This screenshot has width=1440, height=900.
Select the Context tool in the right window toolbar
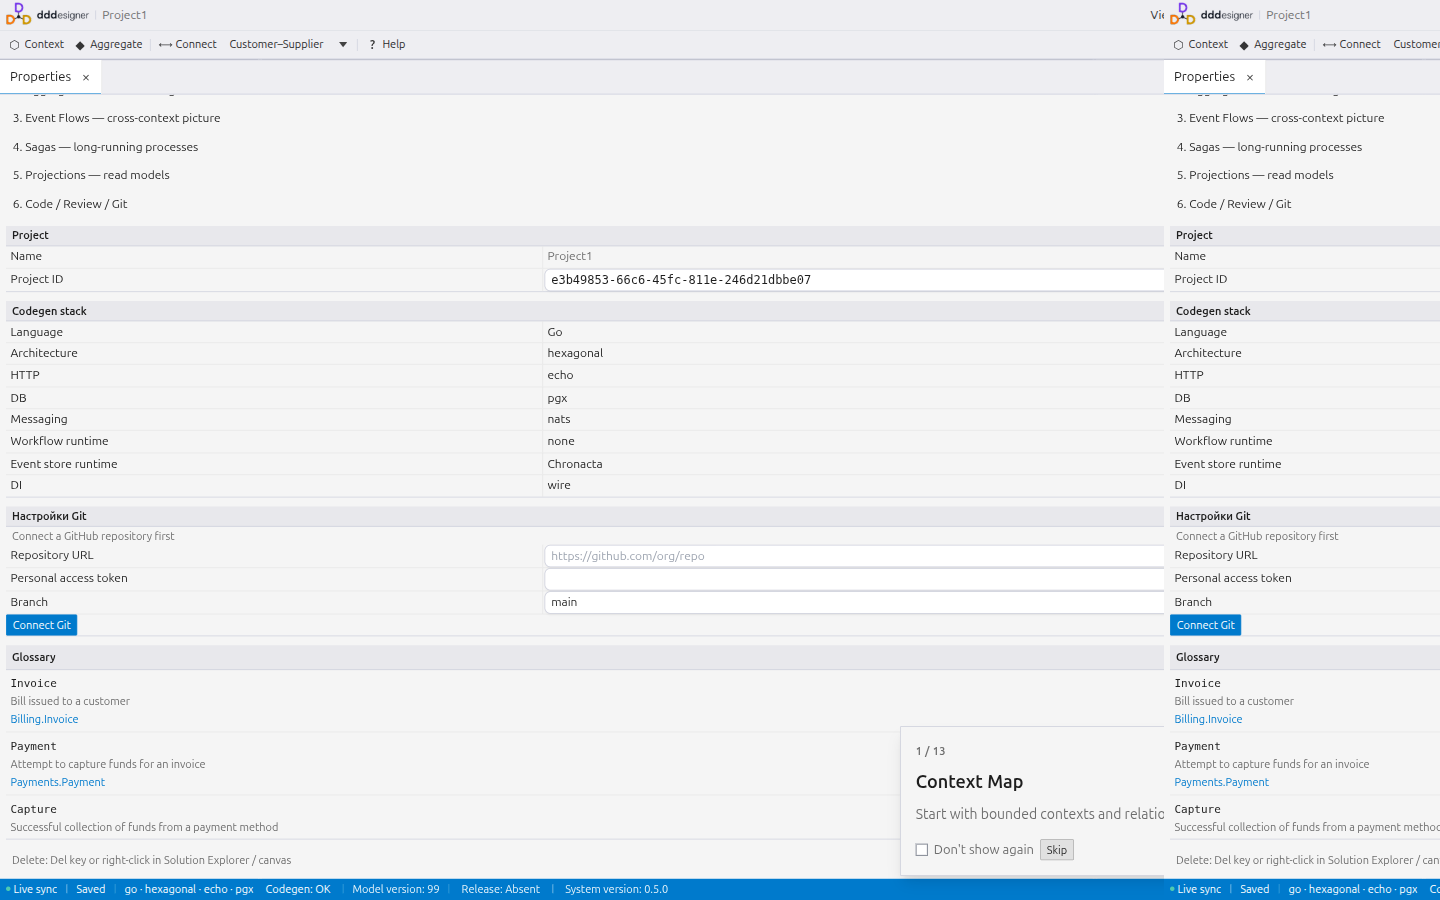point(1201,44)
